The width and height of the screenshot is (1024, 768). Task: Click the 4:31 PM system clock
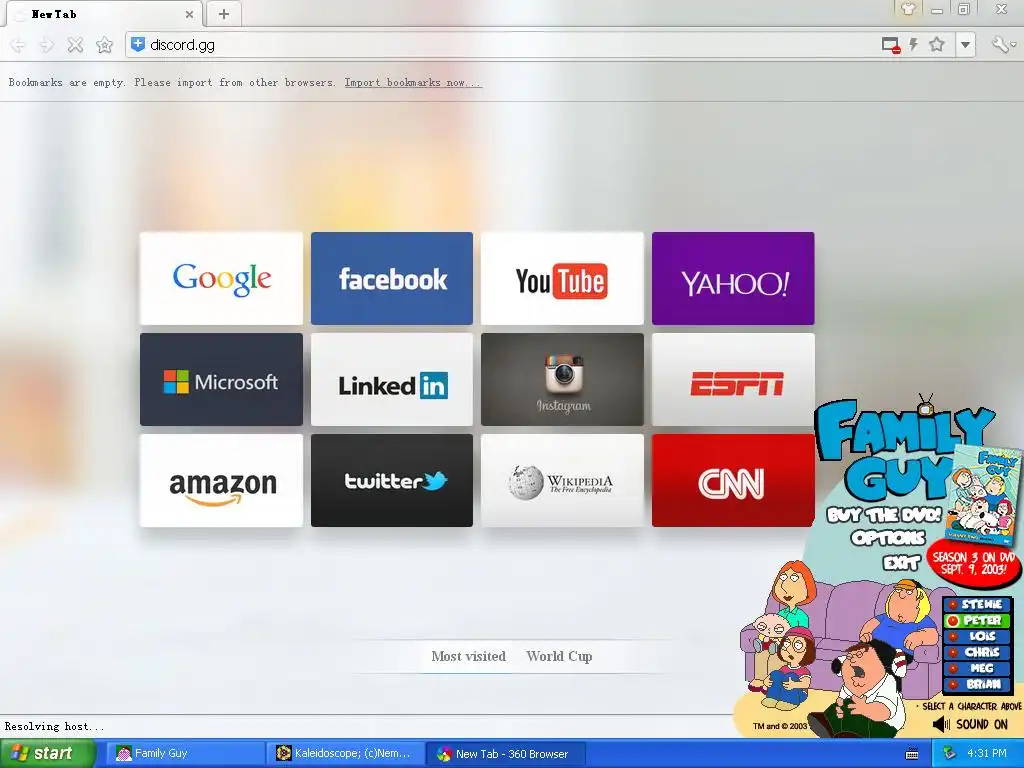coord(987,753)
